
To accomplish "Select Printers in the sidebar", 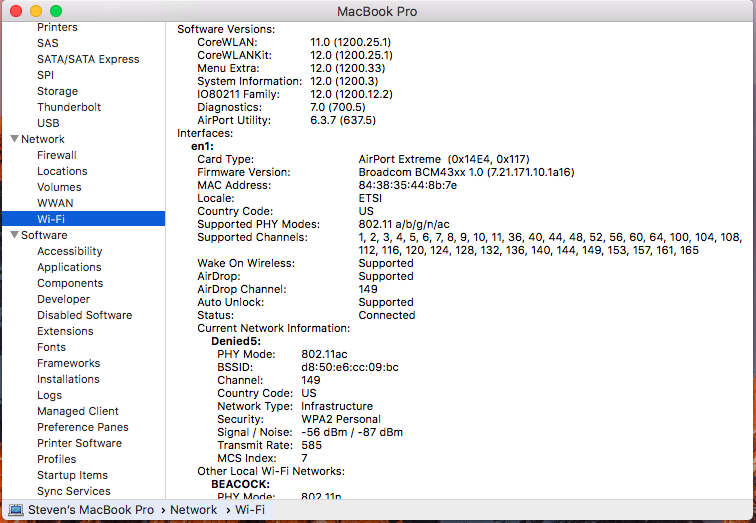I will (57, 27).
